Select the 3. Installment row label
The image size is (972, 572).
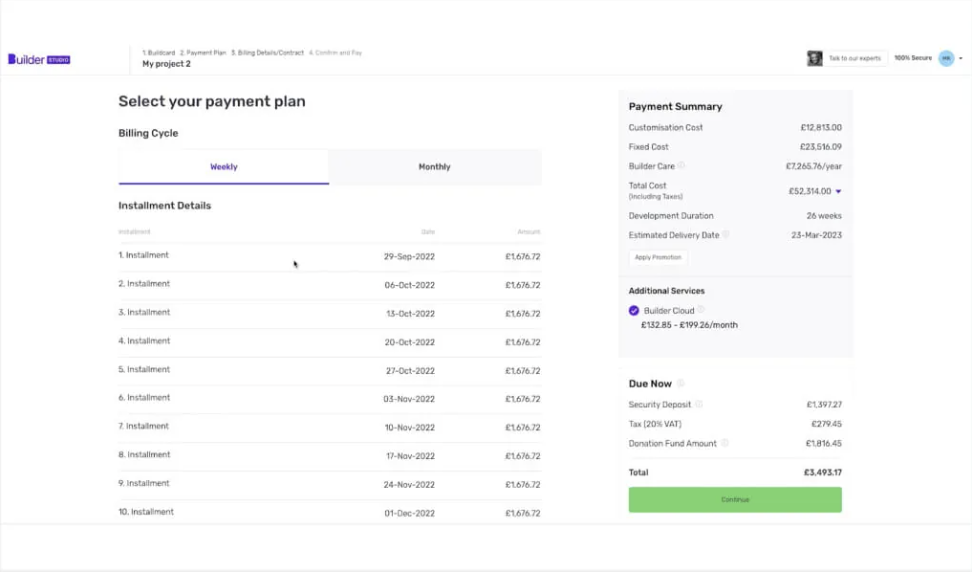click(144, 312)
